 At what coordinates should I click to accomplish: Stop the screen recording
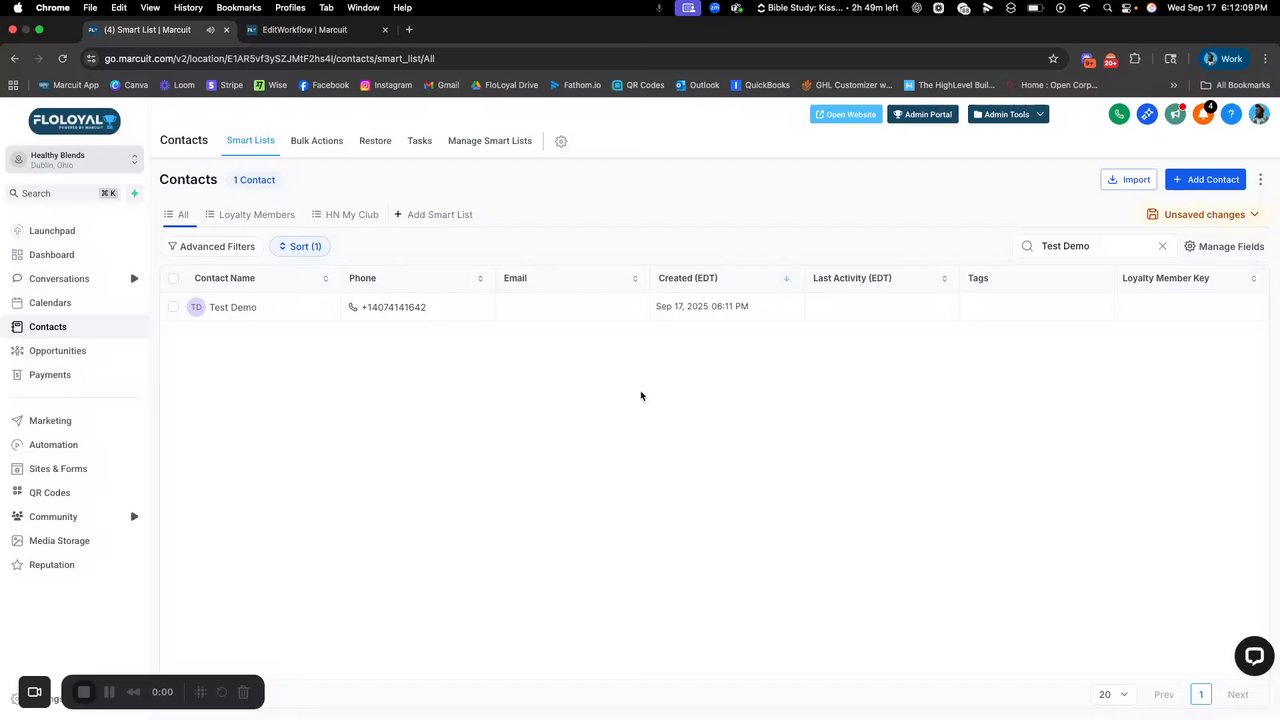(x=84, y=692)
